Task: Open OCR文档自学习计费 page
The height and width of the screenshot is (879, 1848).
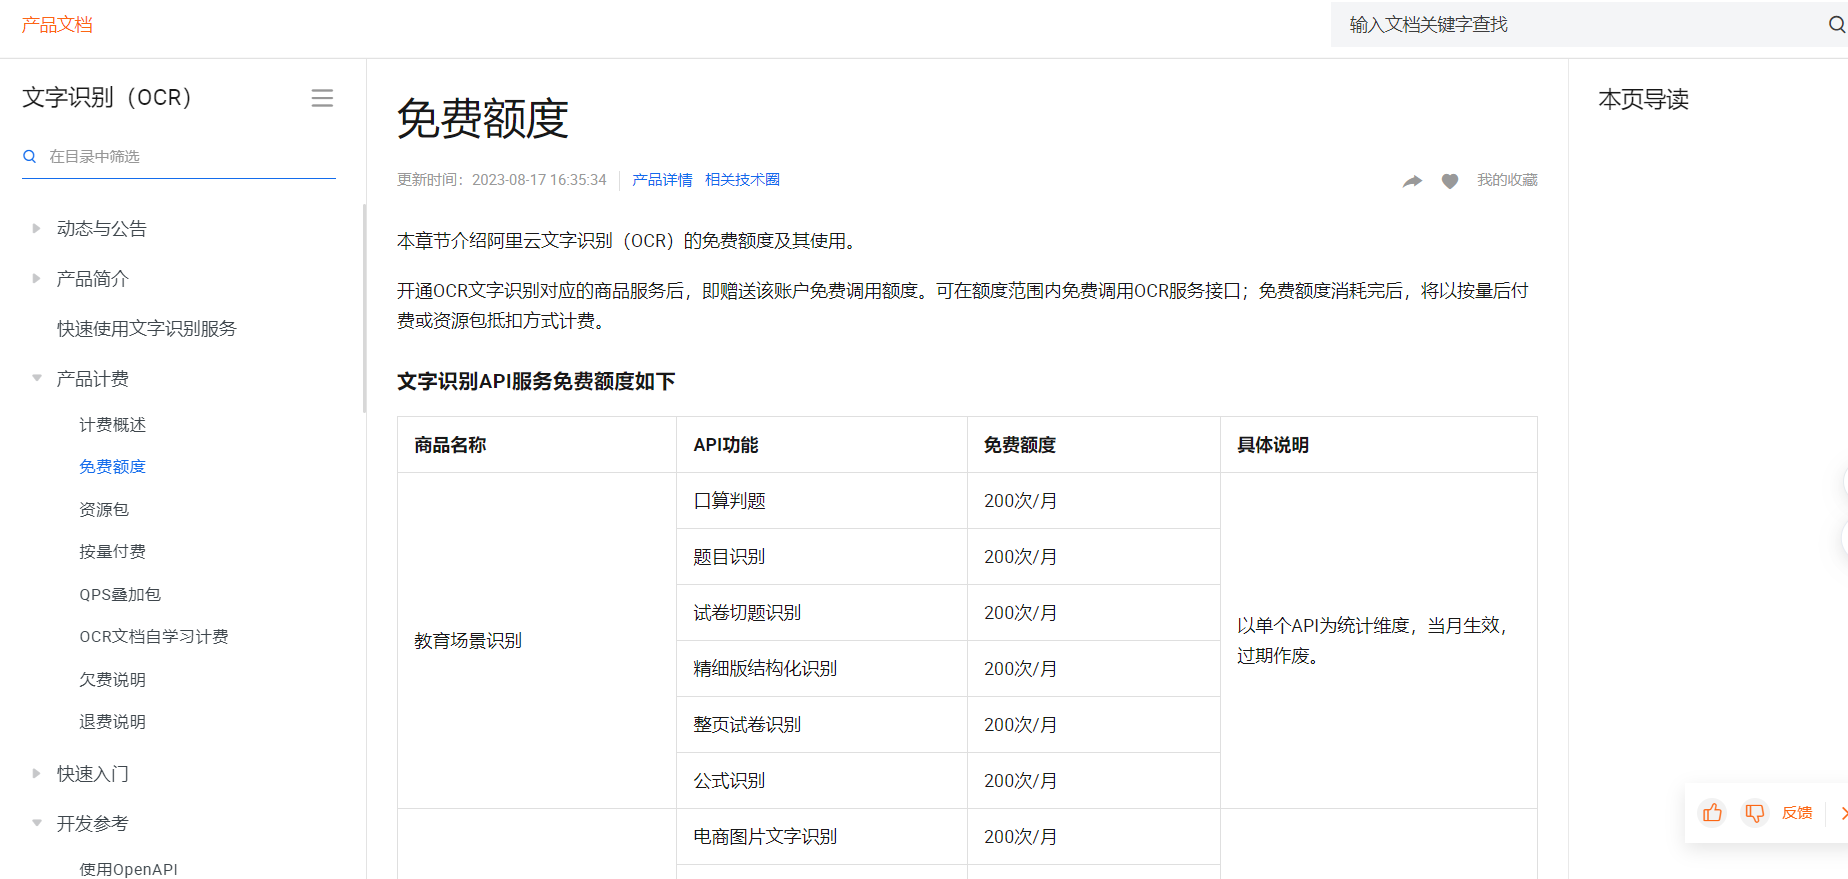Action: coord(154,637)
